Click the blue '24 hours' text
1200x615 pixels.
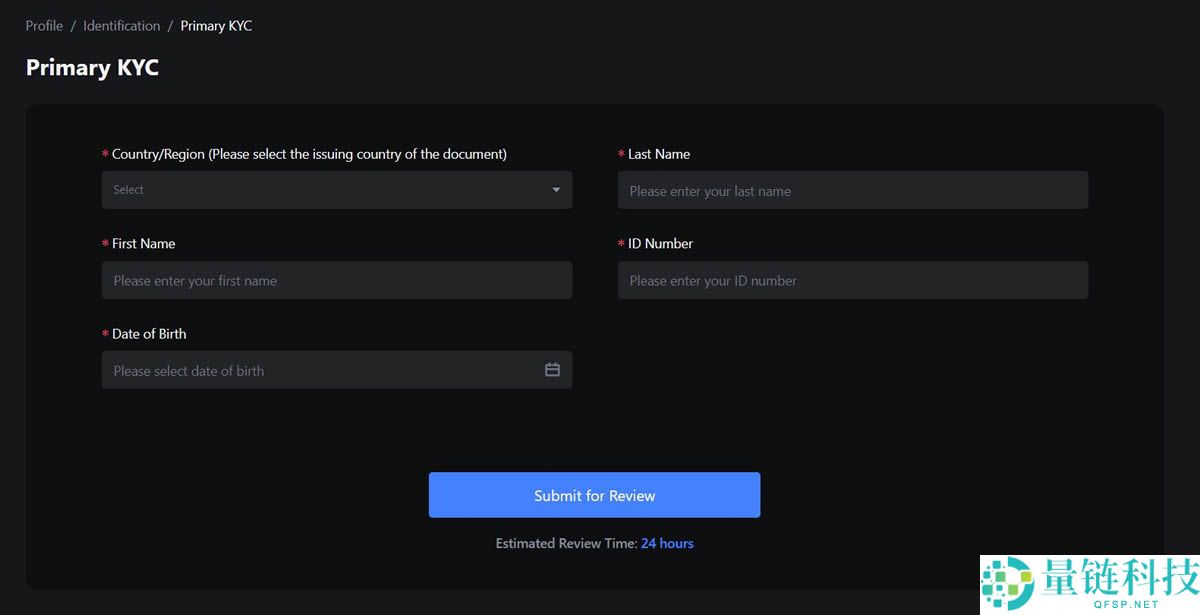coord(667,543)
